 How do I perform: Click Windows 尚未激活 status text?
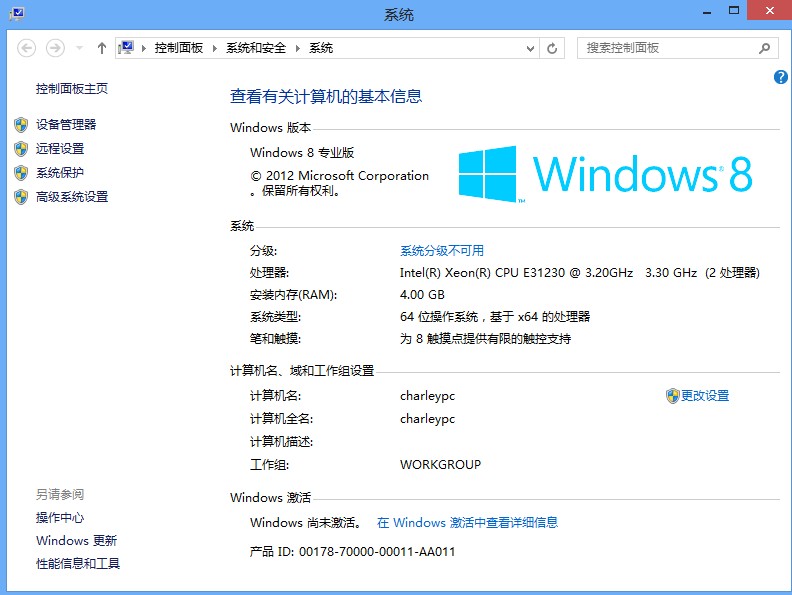(x=306, y=522)
